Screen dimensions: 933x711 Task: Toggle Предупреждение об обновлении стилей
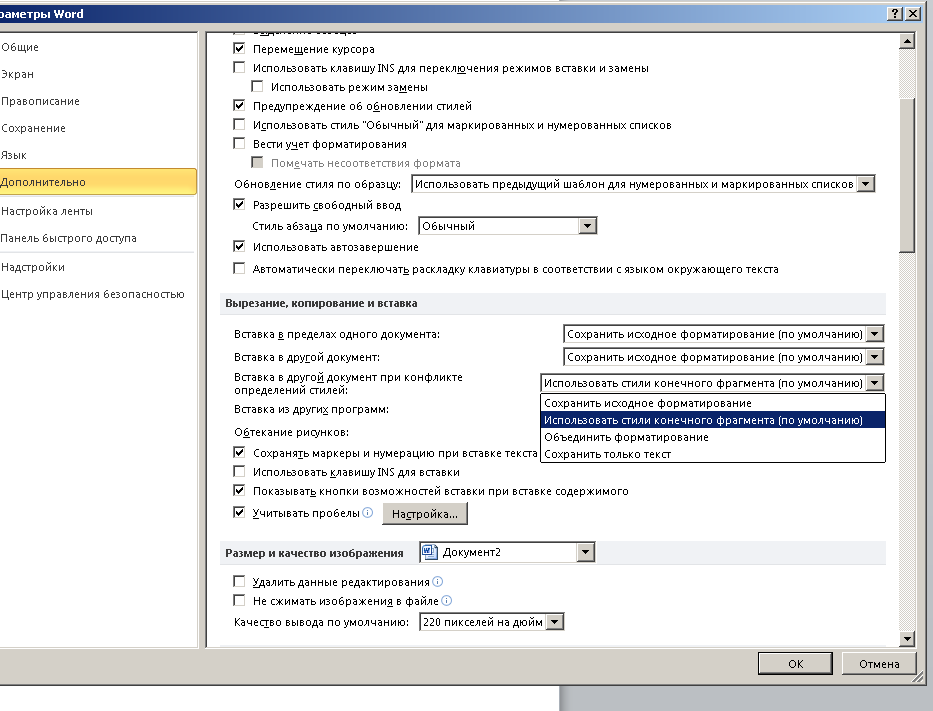(239, 105)
